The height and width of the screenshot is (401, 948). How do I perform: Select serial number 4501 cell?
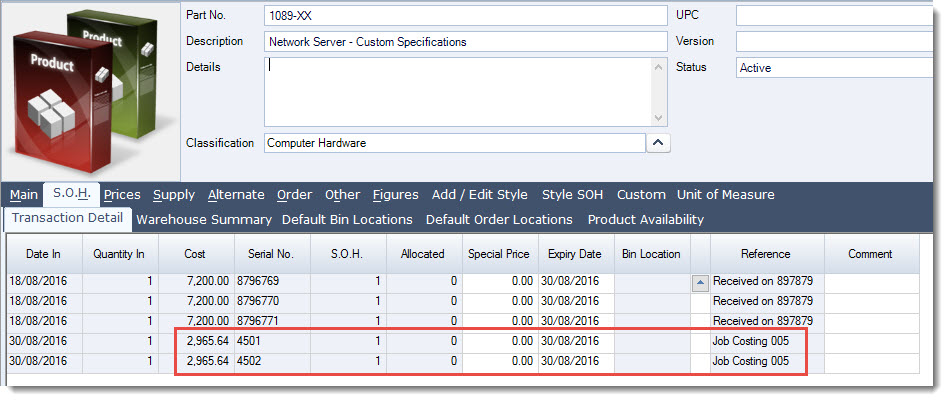272,341
